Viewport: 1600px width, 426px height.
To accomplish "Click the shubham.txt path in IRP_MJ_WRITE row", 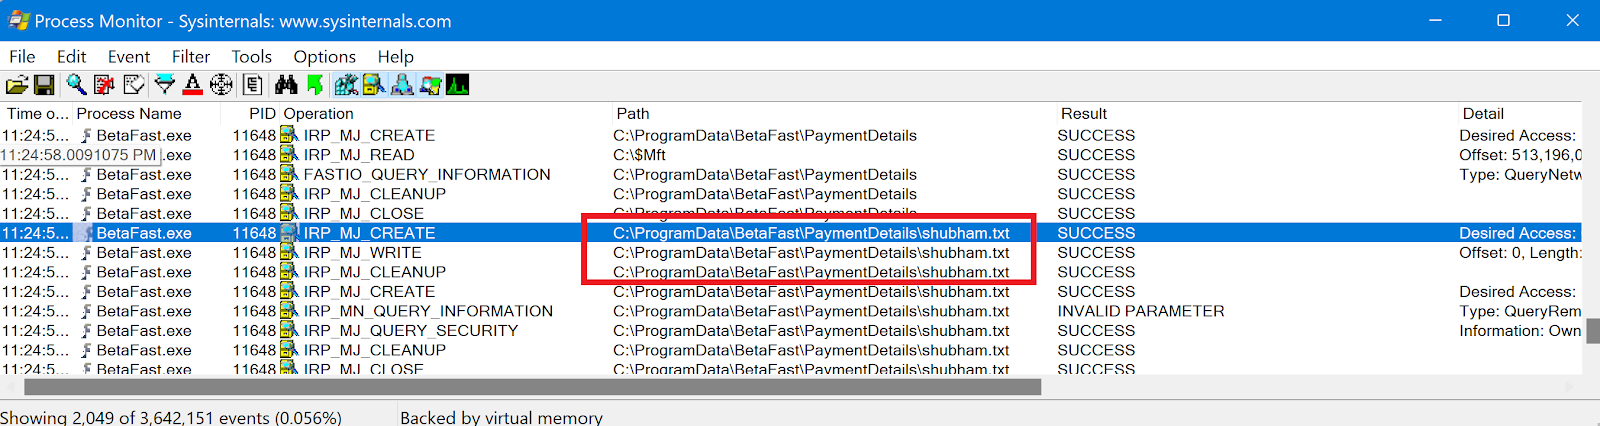I will pyautogui.click(x=811, y=252).
